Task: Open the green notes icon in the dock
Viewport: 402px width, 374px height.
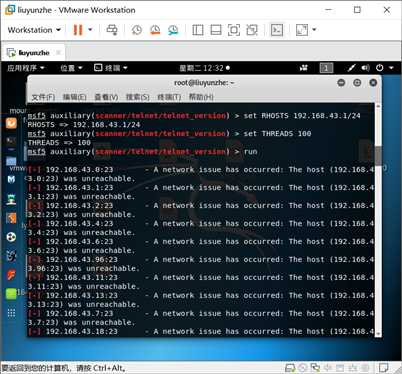Action: tap(11, 294)
